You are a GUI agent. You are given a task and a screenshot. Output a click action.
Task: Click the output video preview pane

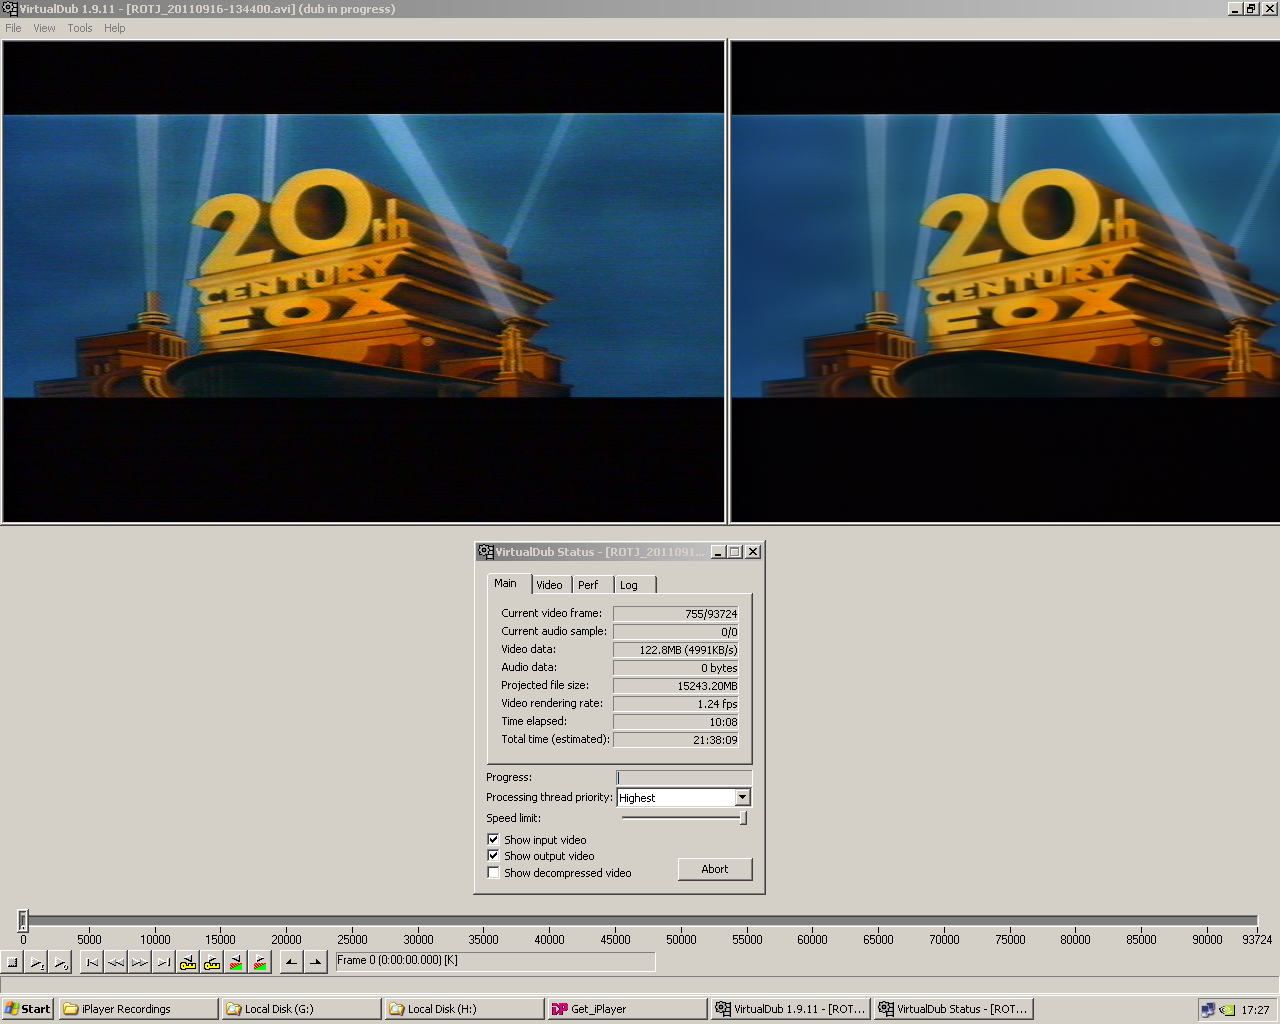(1005, 281)
